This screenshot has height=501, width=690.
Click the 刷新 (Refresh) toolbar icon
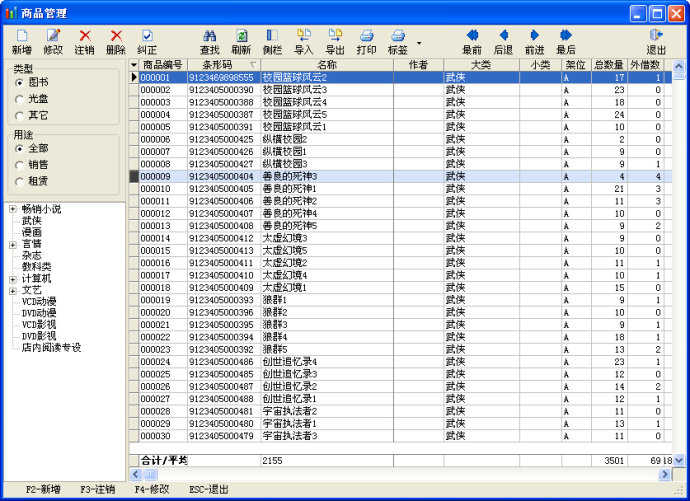(241, 41)
